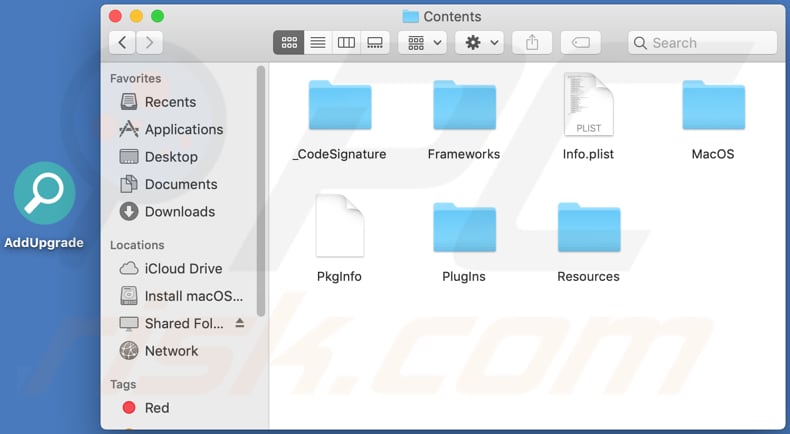This screenshot has width=790, height=434.
Task: Open the gear Action dropdown menu
Action: [479, 43]
